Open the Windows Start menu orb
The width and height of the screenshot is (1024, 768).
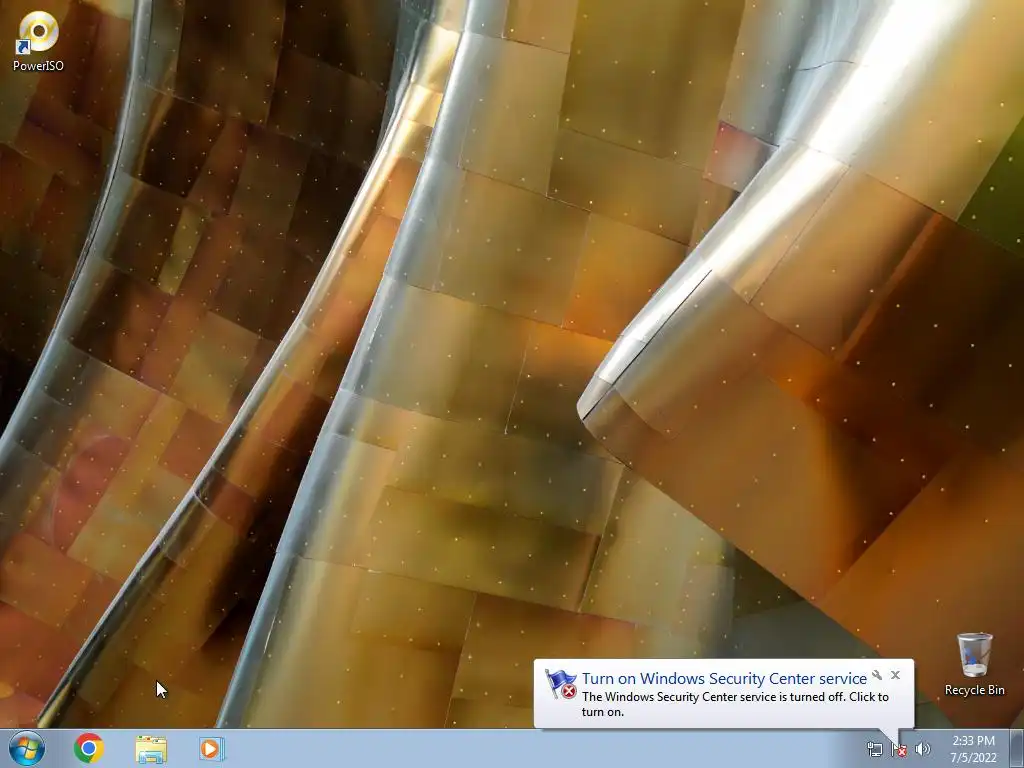pyautogui.click(x=27, y=748)
